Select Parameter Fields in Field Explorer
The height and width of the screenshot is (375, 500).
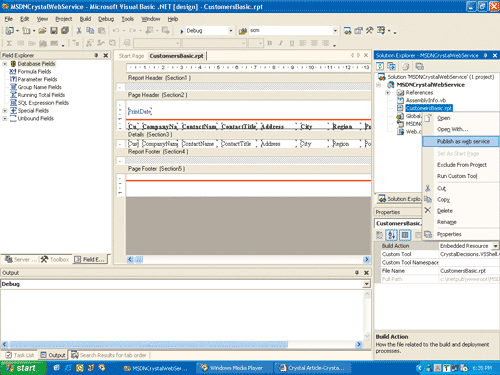point(33,79)
